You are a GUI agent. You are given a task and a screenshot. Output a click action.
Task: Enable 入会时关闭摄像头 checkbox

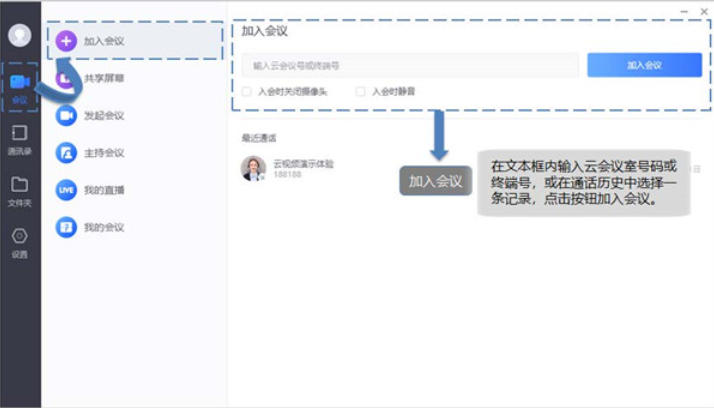coord(247,92)
